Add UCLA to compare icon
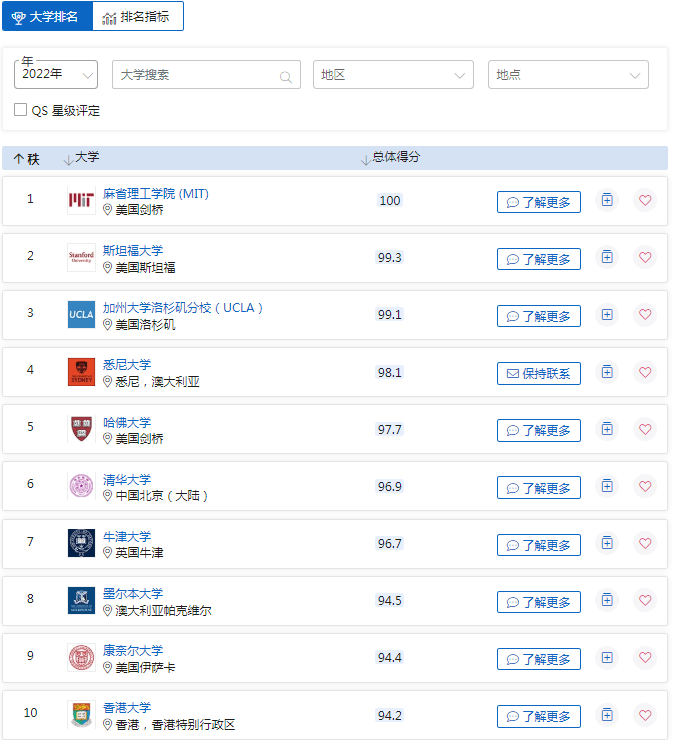The width and height of the screenshot is (674, 740). 607,314
